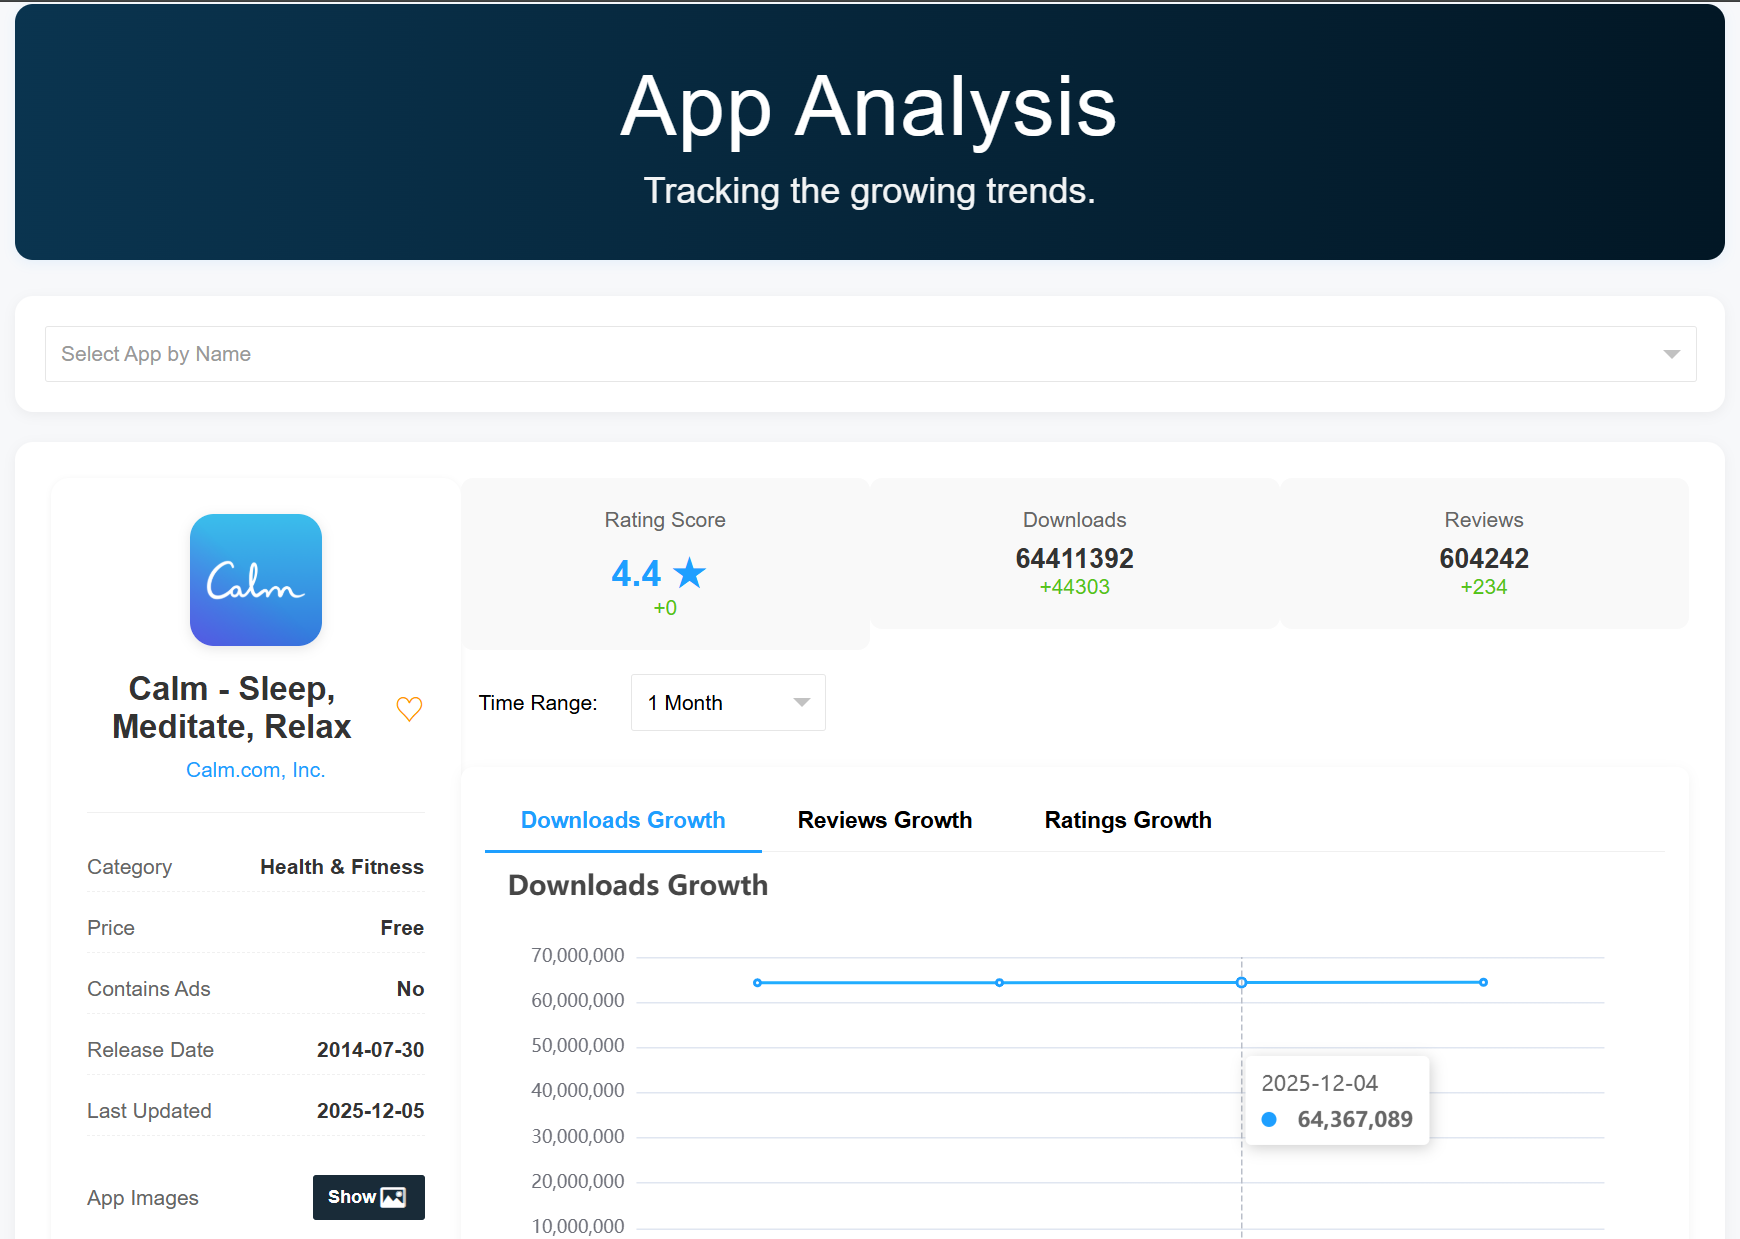Screen dimensions: 1740x1239
Task: Open the Ratings Growth tab
Action: [x=1127, y=820]
